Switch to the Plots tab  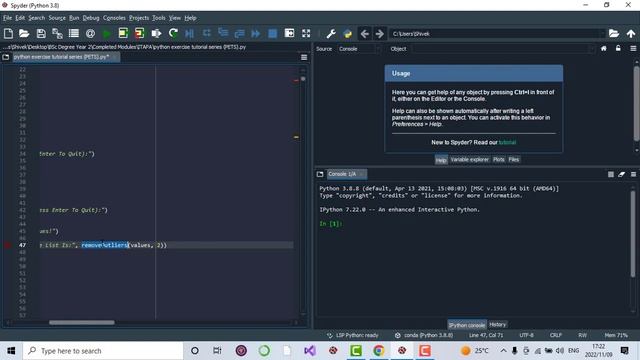point(498,160)
